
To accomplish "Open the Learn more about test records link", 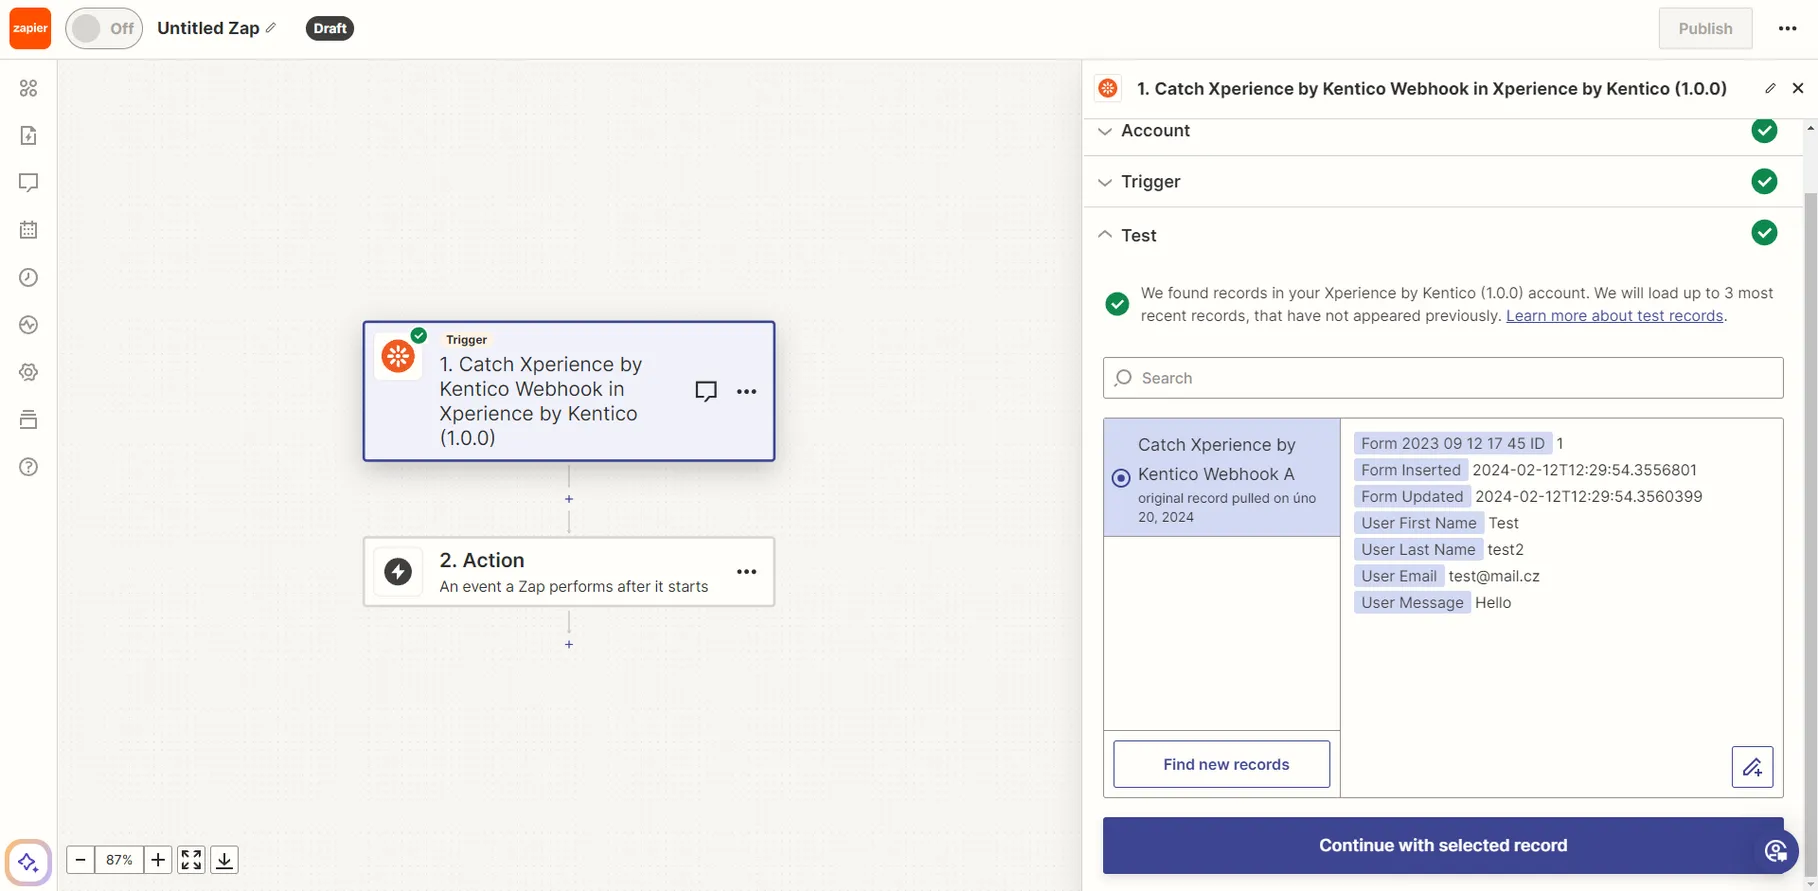I will coord(1614,316).
